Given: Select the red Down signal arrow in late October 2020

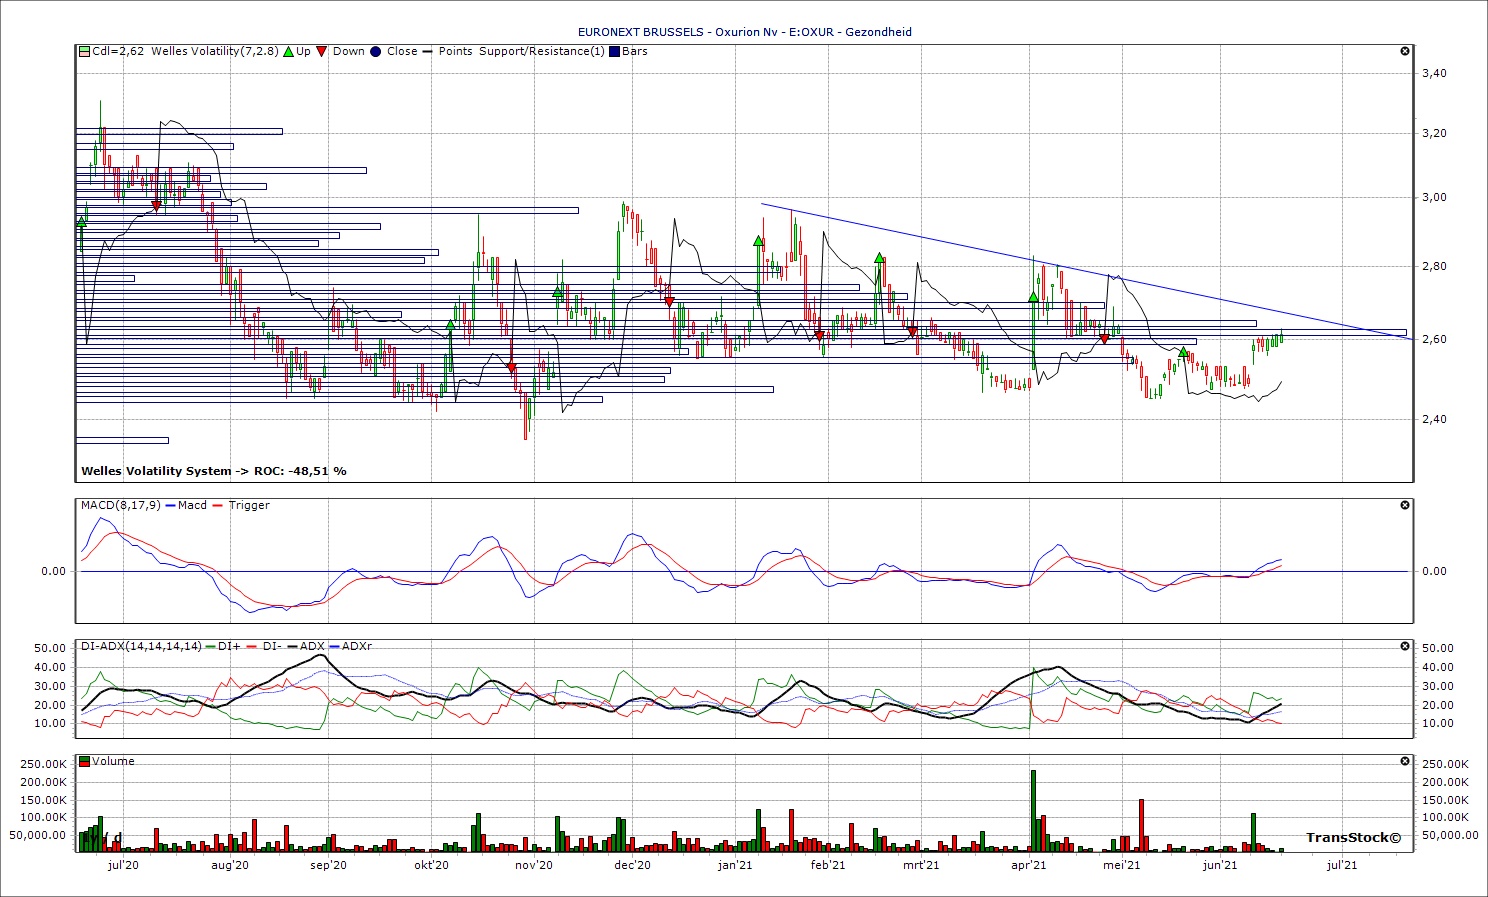Looking at the screenshot, I should point(512,368).
